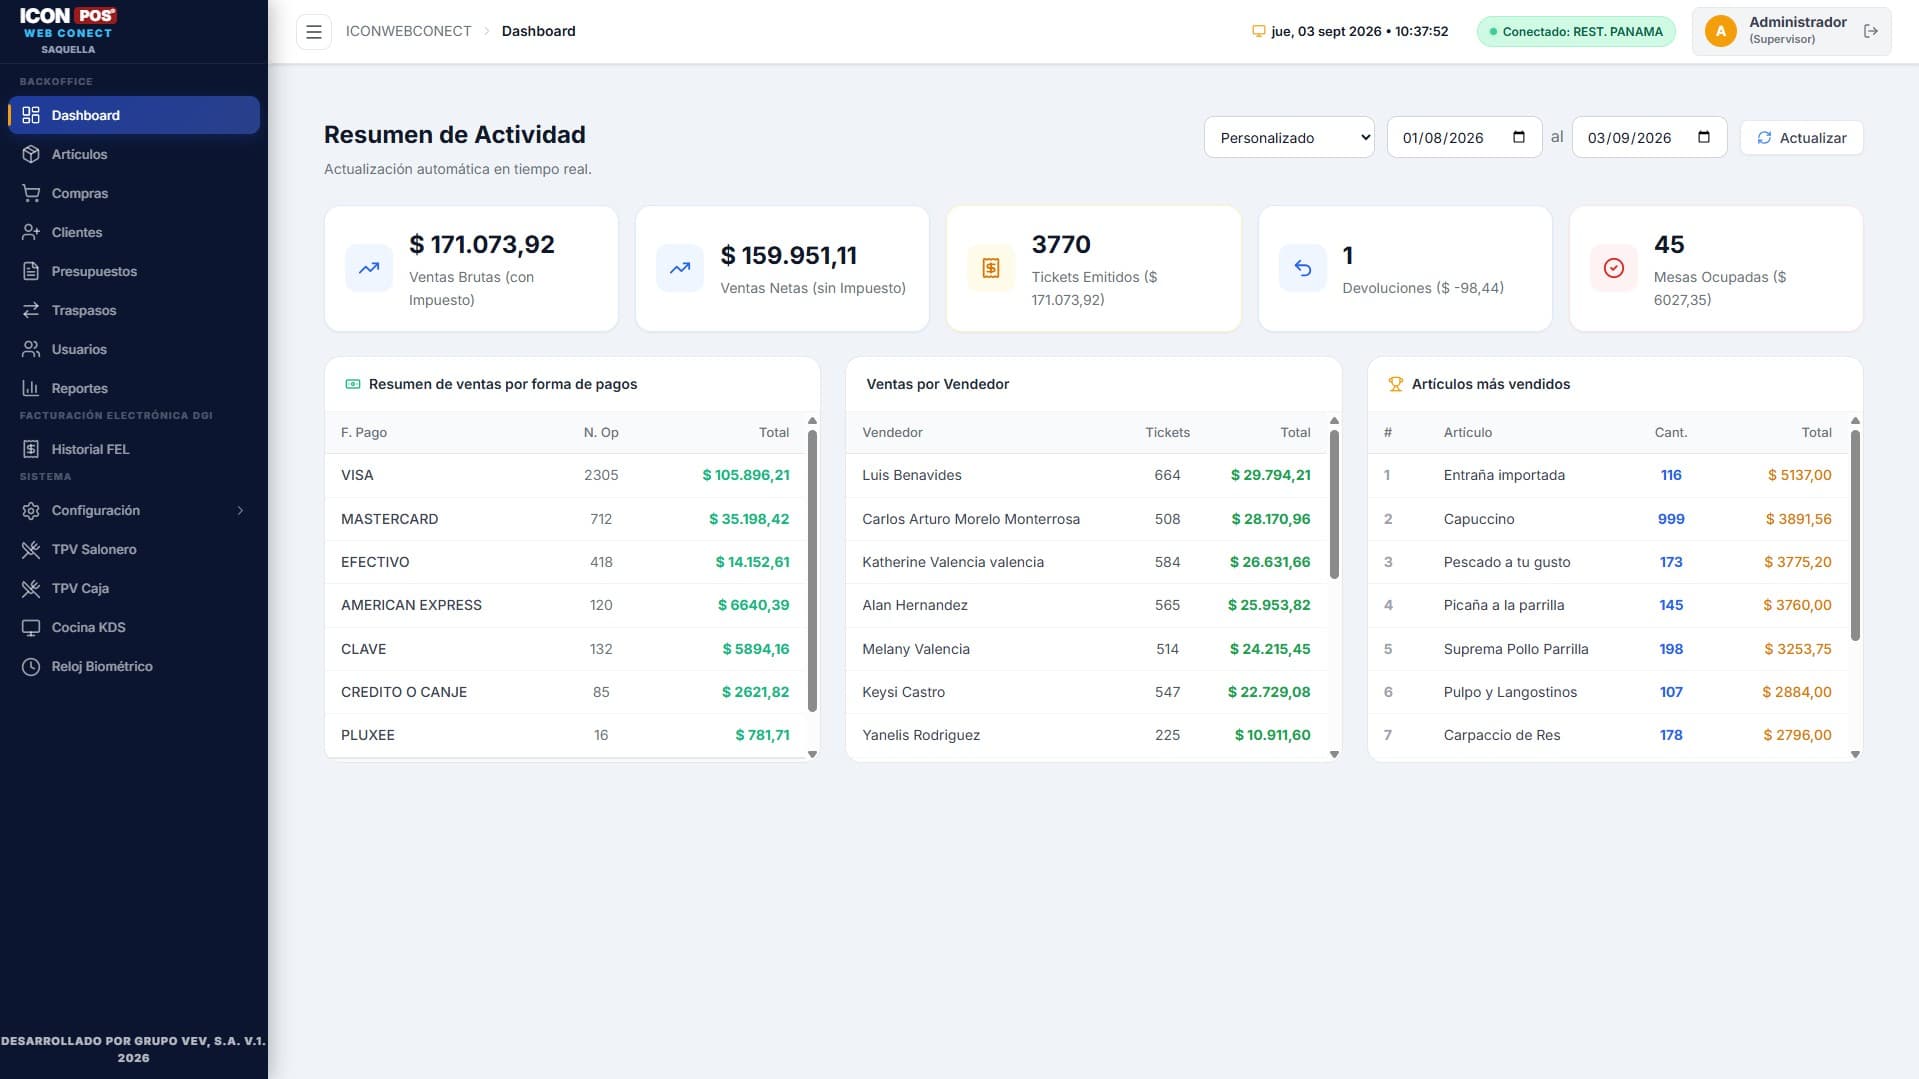
Task: Open the Mesas Ocupadas 45 card
Action: point(1715,268)
